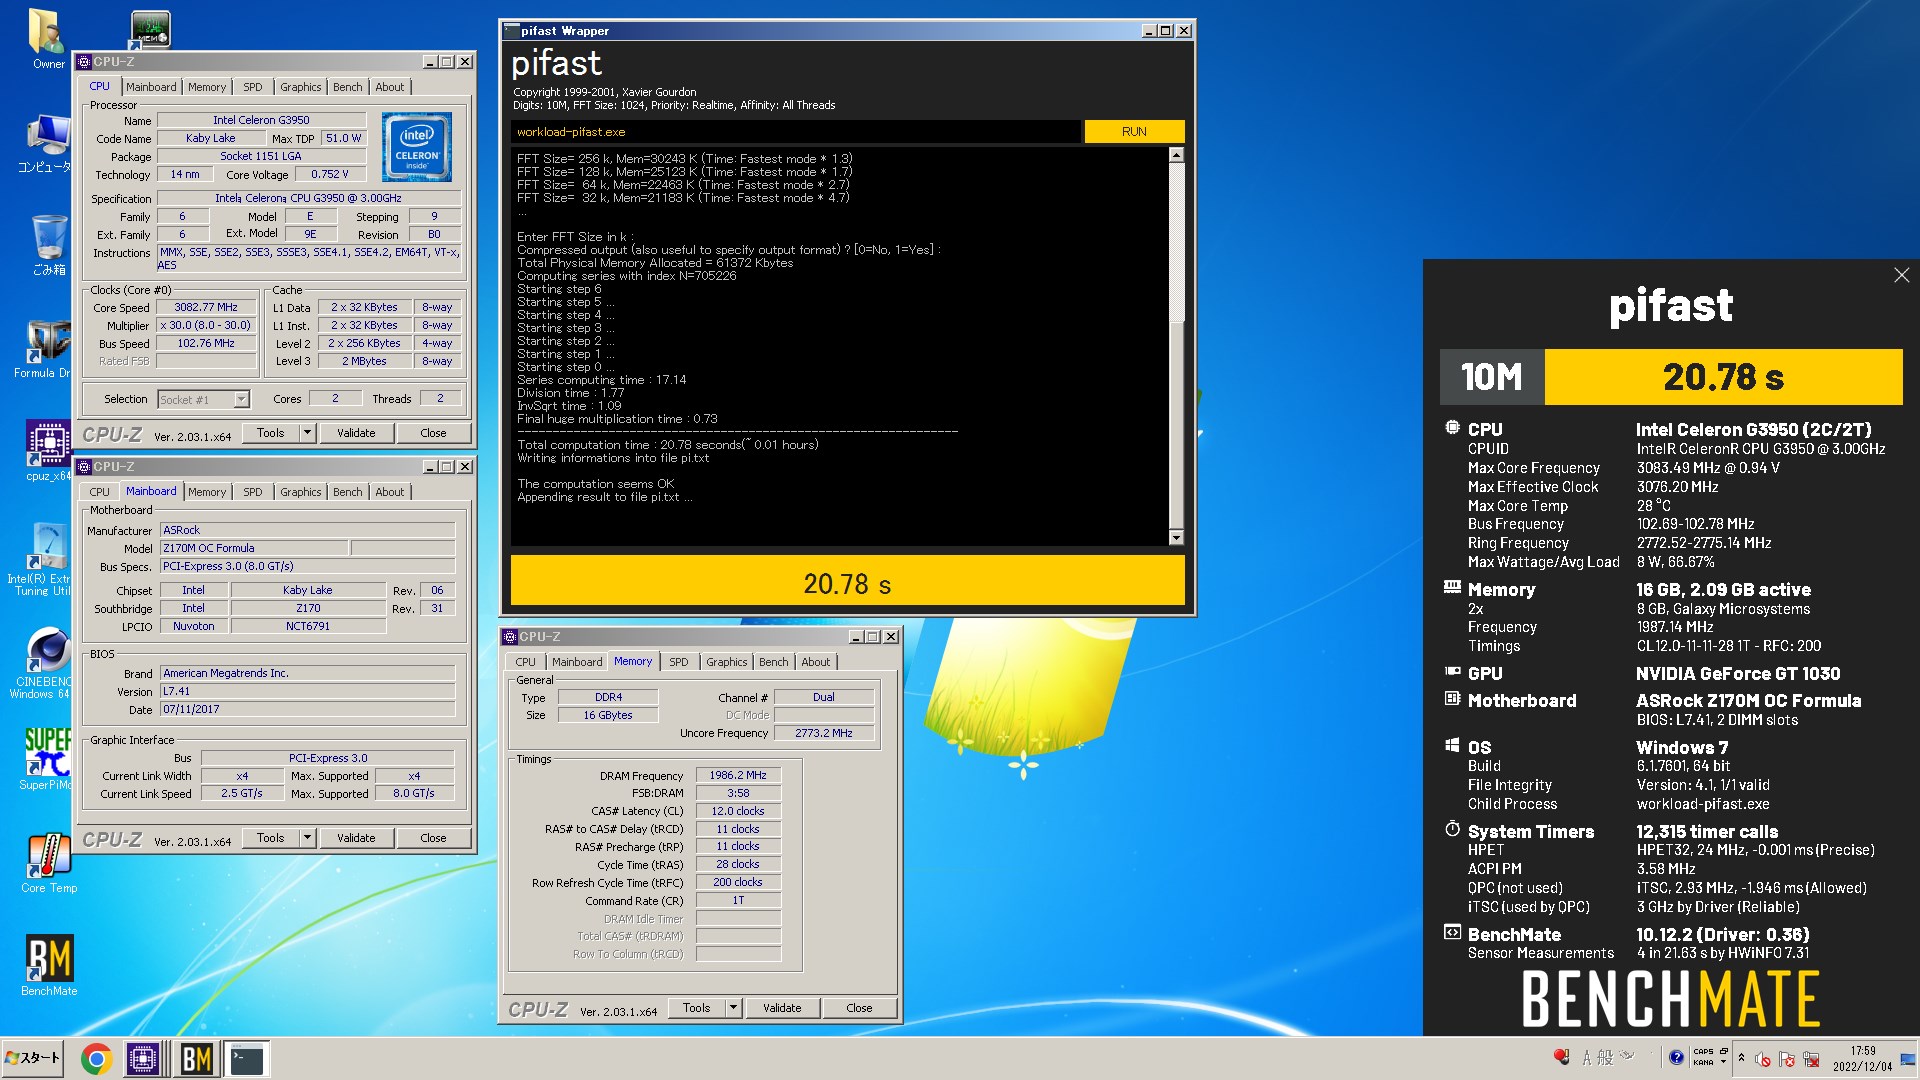Click the Model field Z170M OC Formula

coord(254,548)
